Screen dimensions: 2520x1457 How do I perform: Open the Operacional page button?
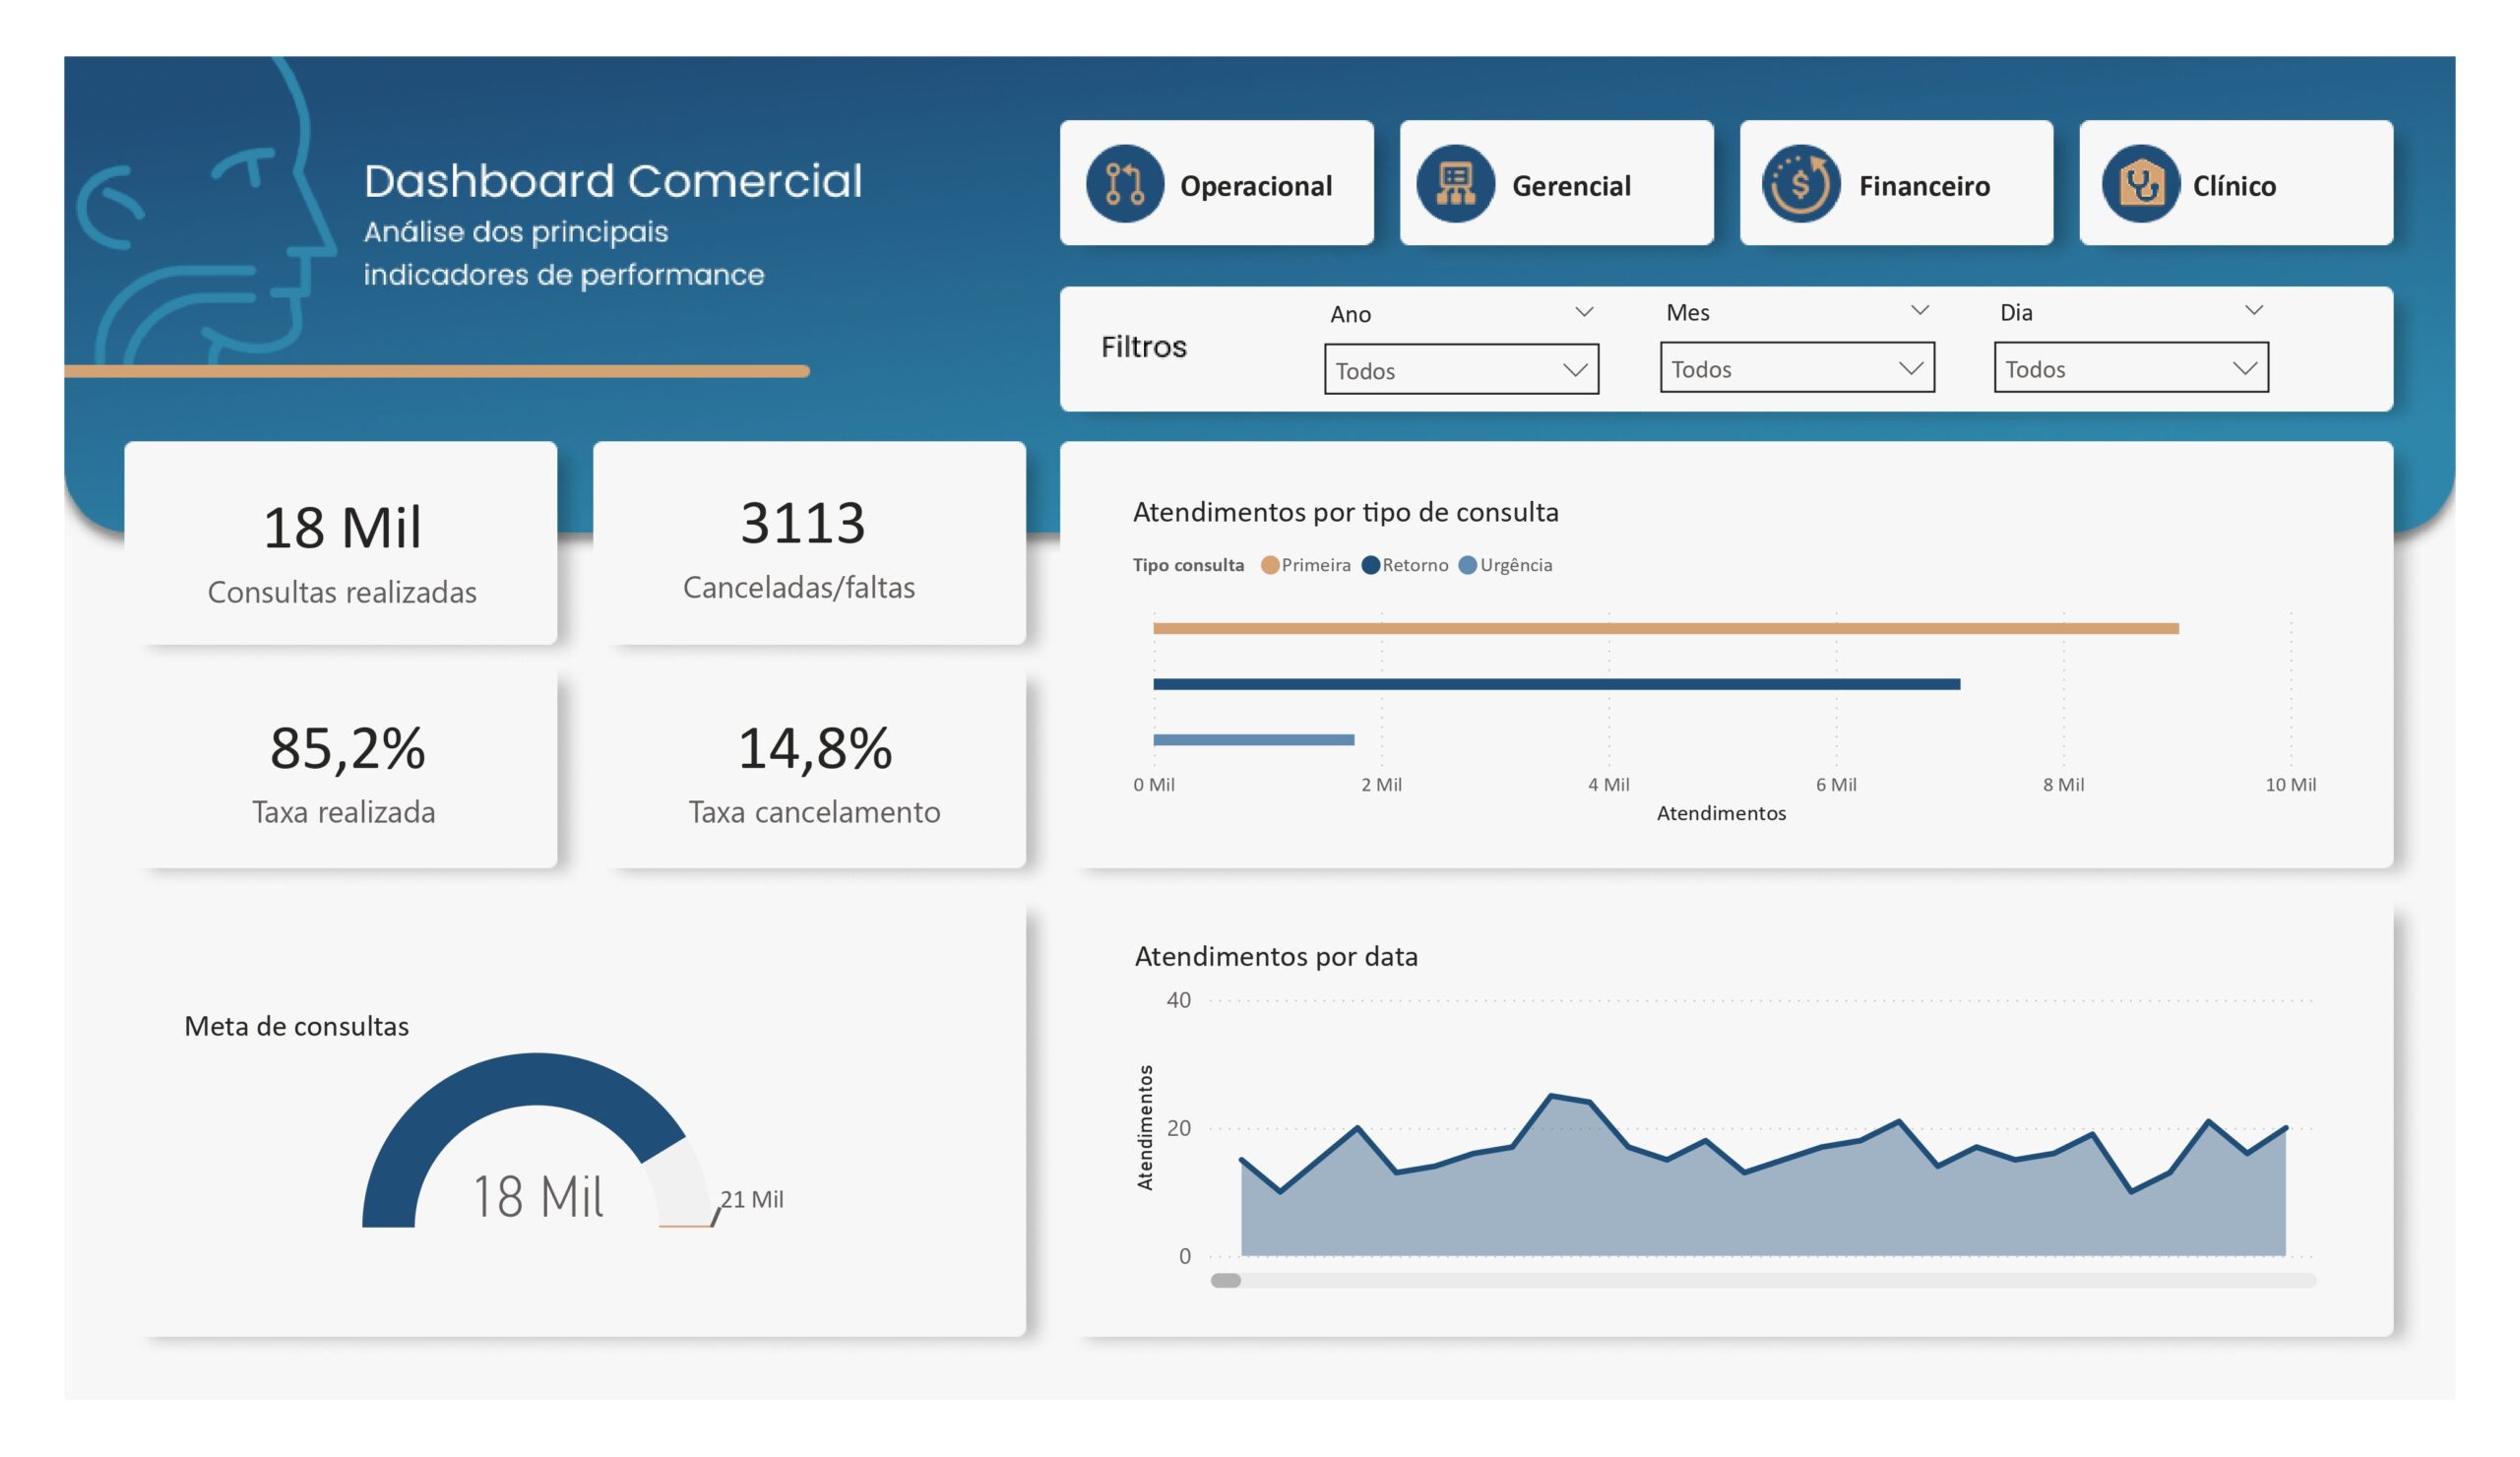[x=1255, y=186]
